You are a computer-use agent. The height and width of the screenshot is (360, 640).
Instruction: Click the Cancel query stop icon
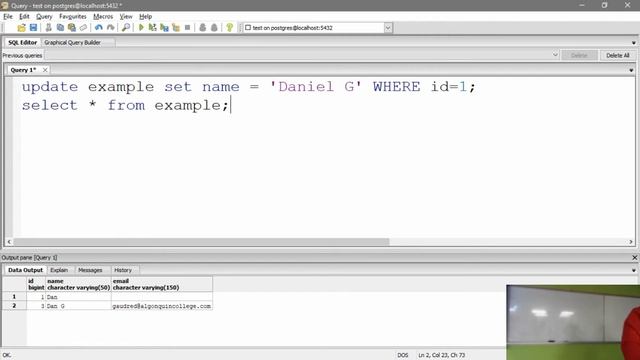pyautogui.click(x=187, y=28)
